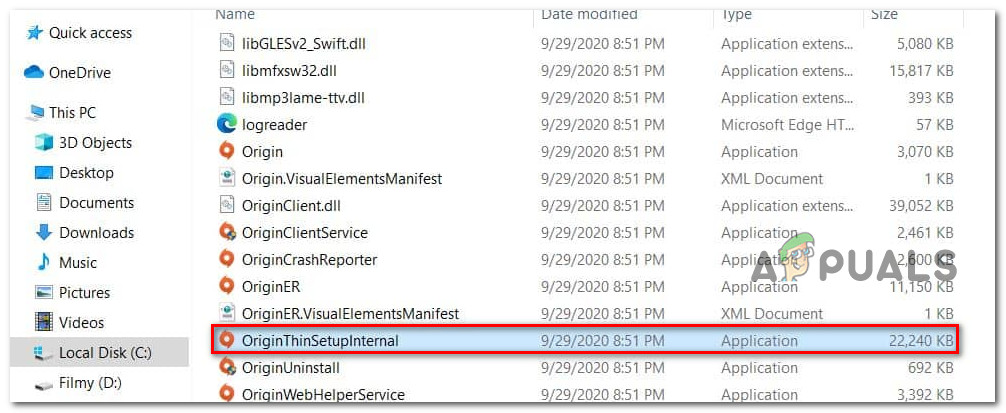Viewport: 1006px width, 413px height.
Task: Select the OriginER application icon
Action: tap(226, 287)
